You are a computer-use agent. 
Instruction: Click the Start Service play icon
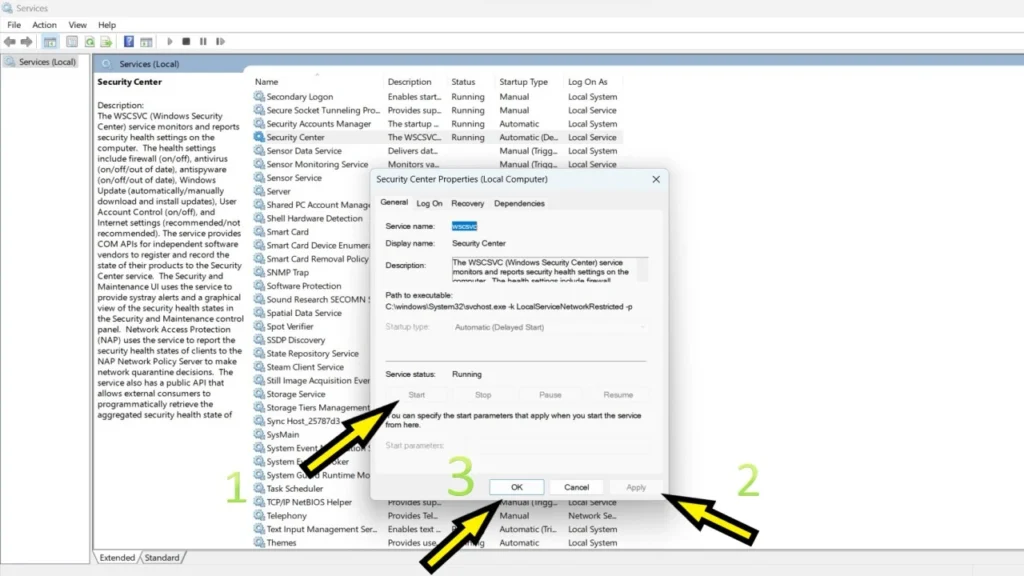coord(170,42)
